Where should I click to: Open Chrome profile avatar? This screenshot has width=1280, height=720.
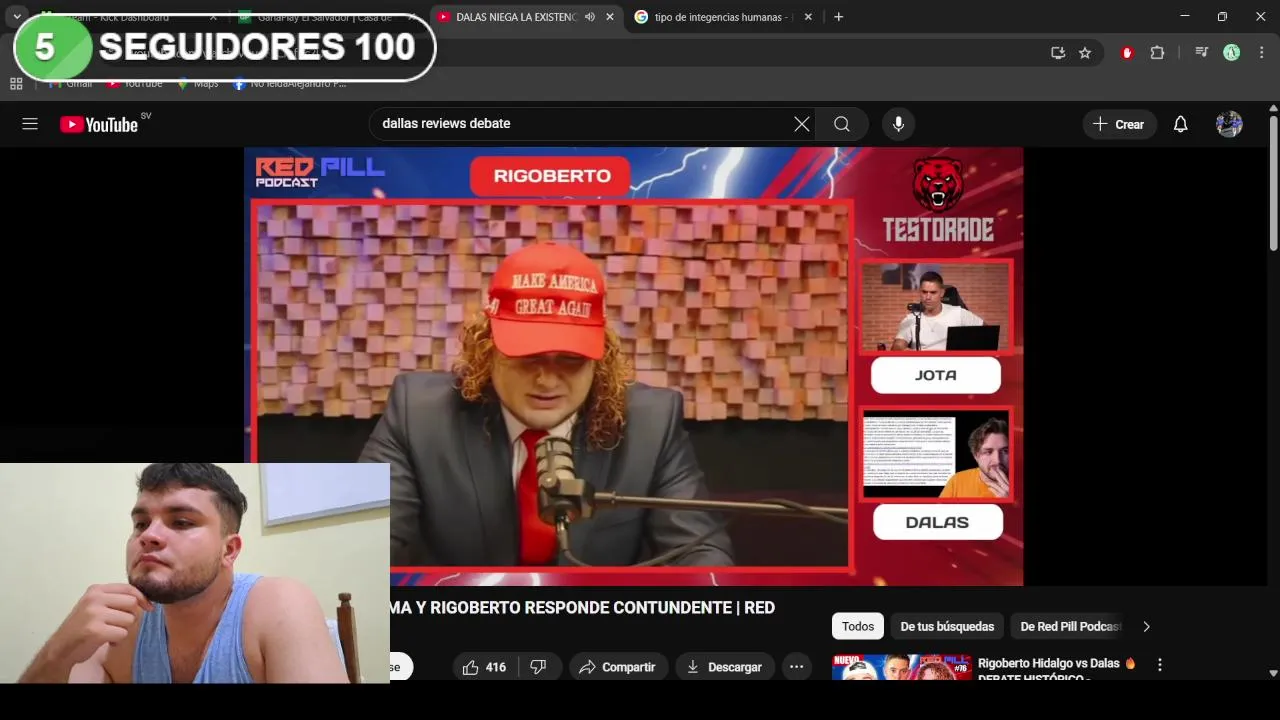pyautogui.click(x=1232, y=53)
